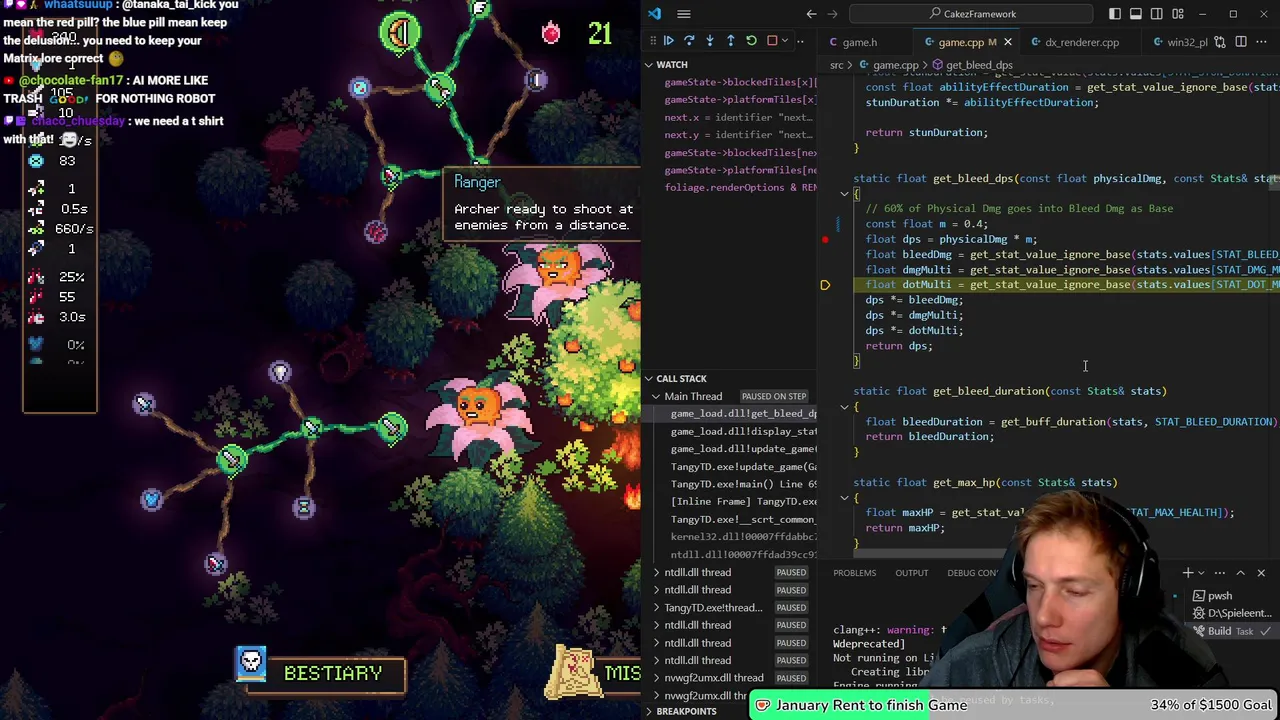Open the VS Code hamburger menu
This screenshot has height=720, width=1280.
tap(684, 14)
